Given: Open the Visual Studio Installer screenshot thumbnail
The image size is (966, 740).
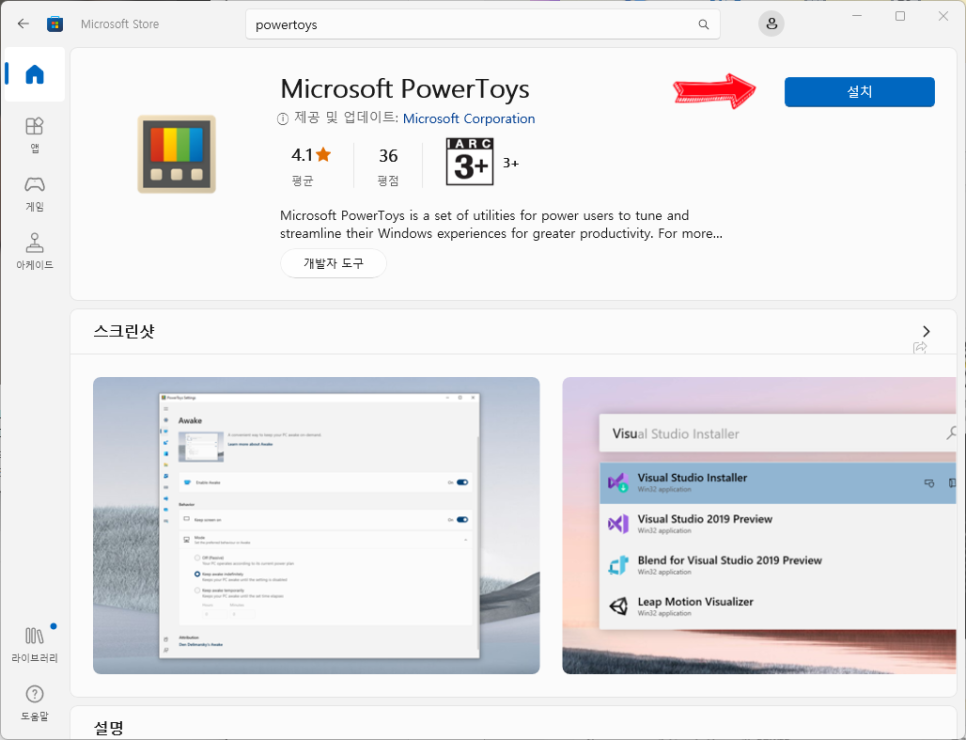Looking at the screenshot, I should (x=759, y=526).
